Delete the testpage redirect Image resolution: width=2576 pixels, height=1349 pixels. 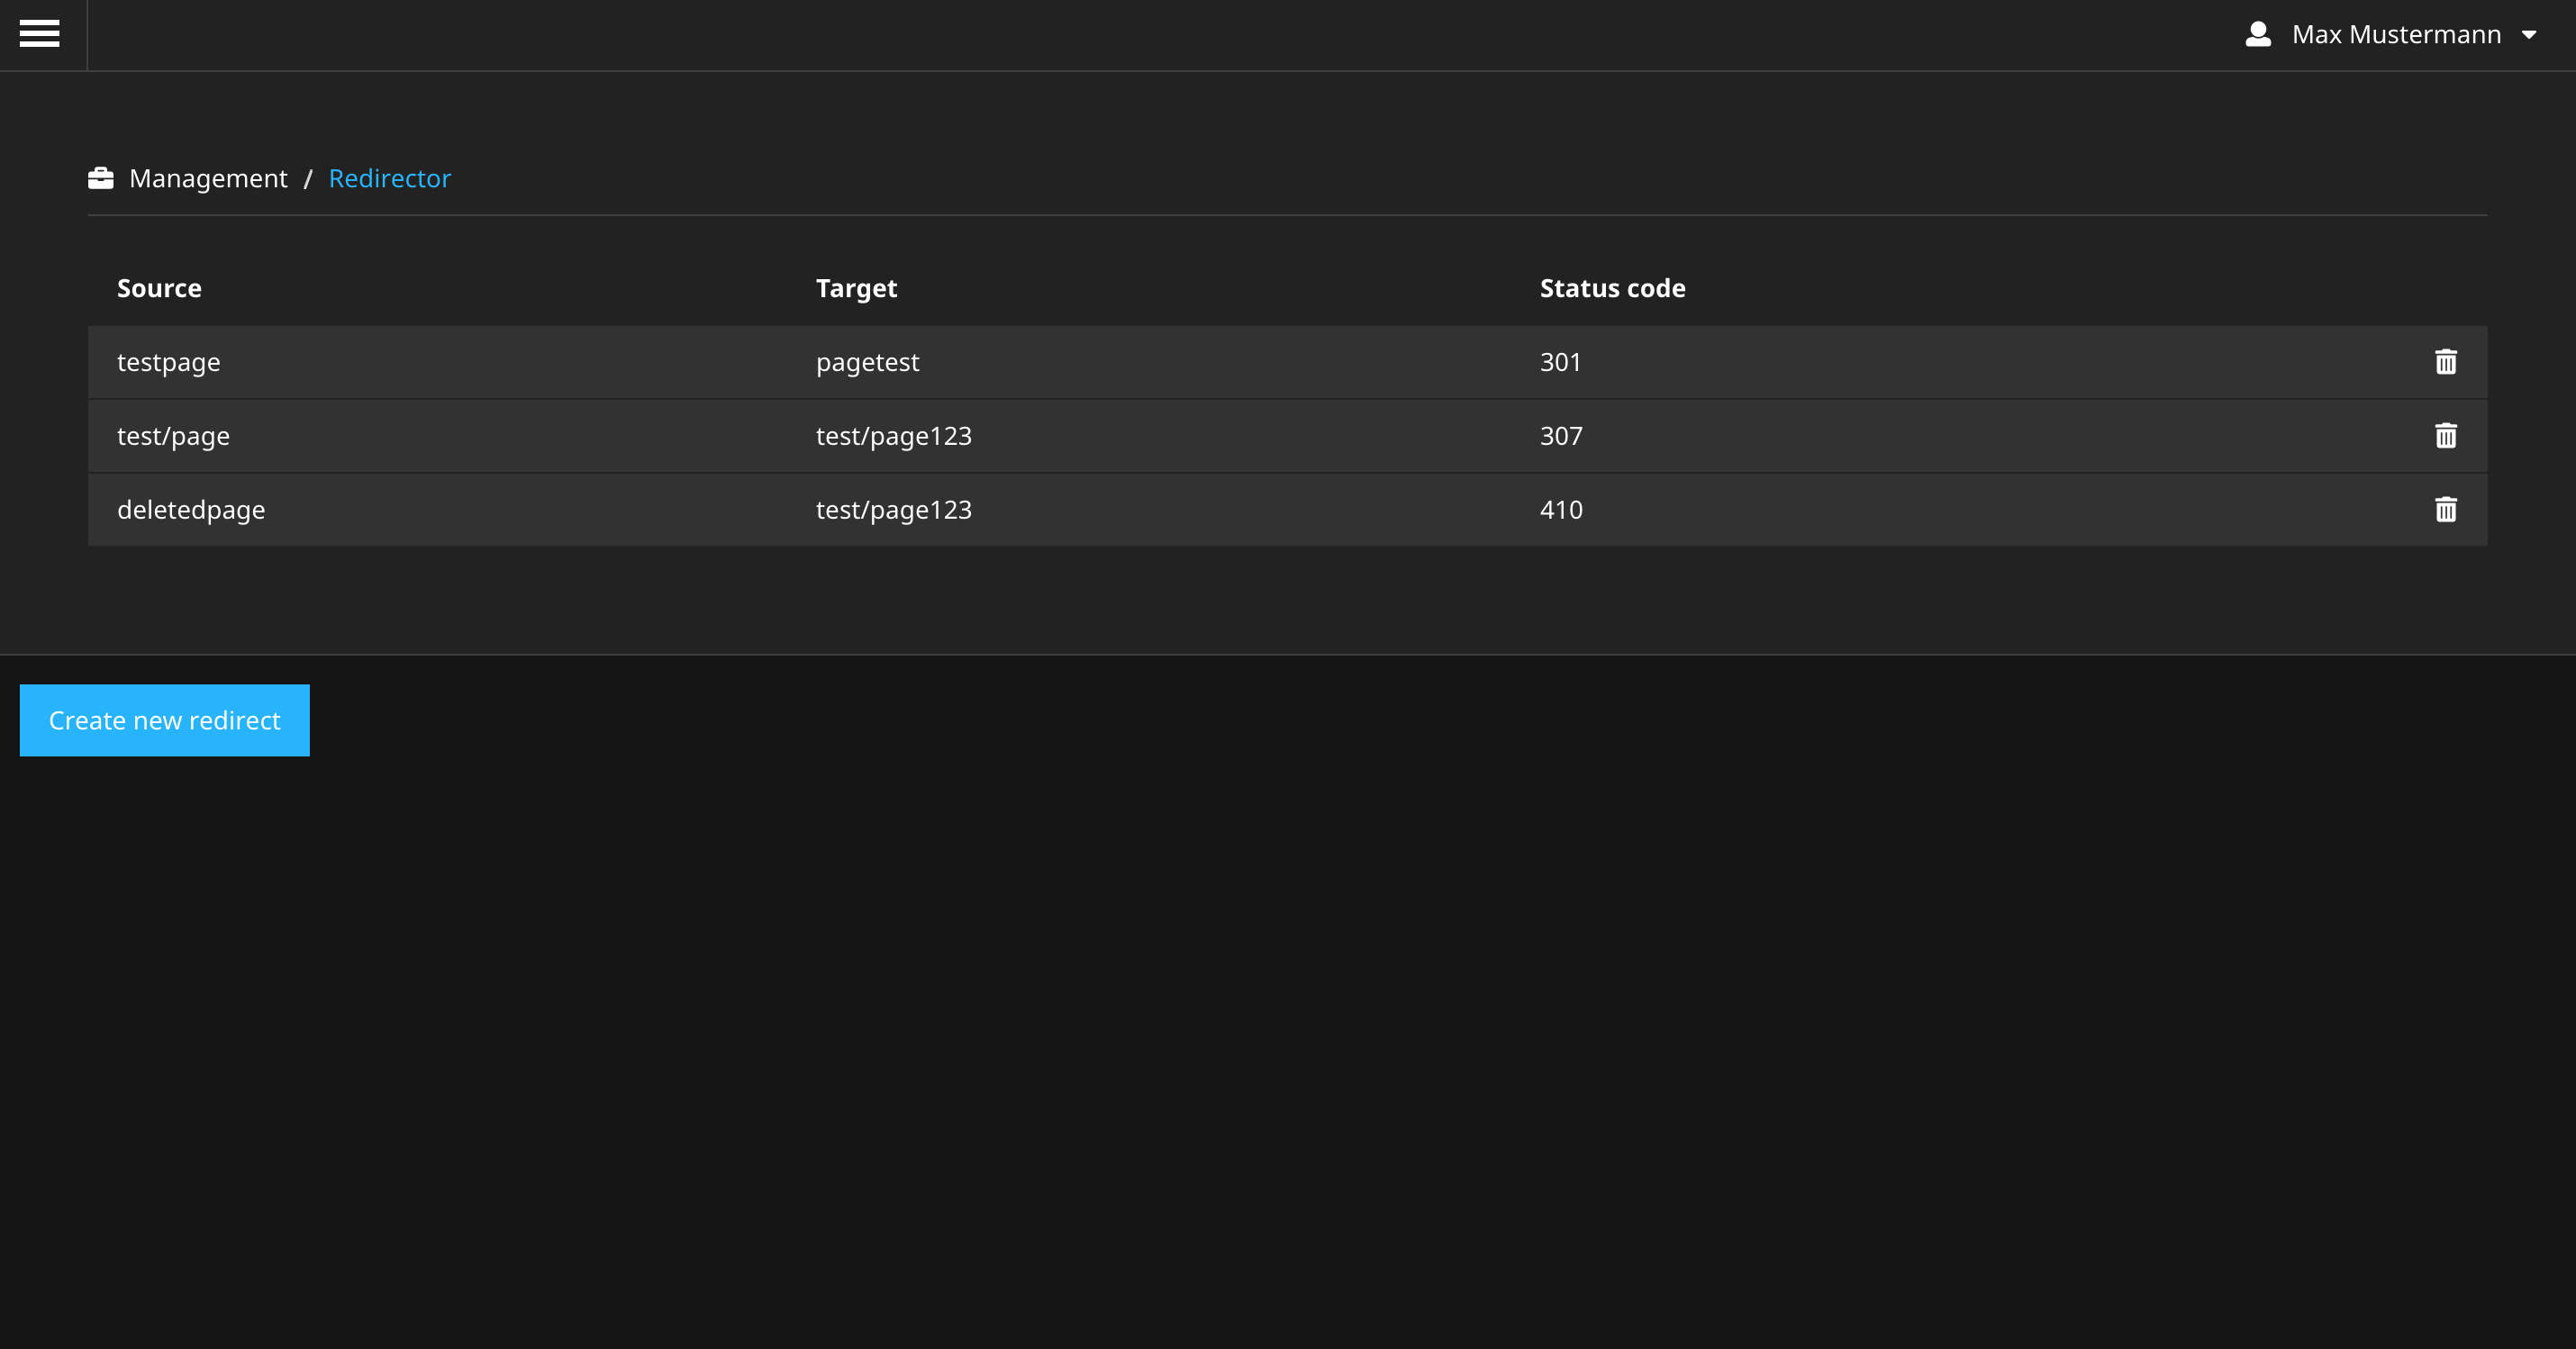2446,362
